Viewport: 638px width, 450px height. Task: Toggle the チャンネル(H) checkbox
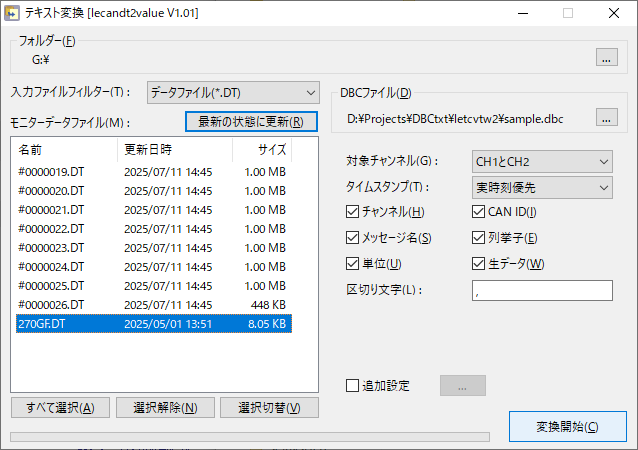352,212
